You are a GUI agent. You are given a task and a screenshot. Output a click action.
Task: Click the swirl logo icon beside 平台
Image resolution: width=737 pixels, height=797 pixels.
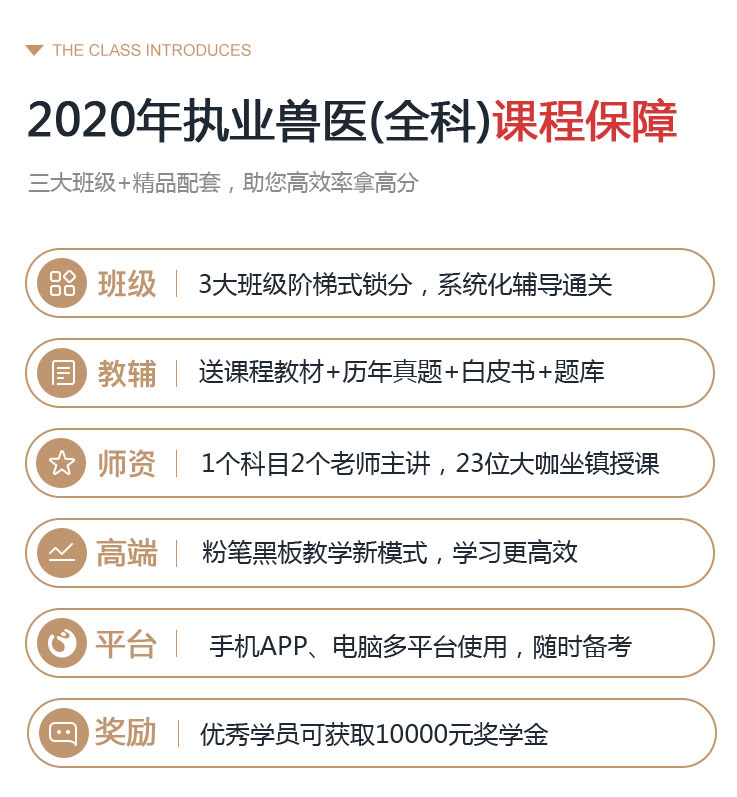[62, 643]
